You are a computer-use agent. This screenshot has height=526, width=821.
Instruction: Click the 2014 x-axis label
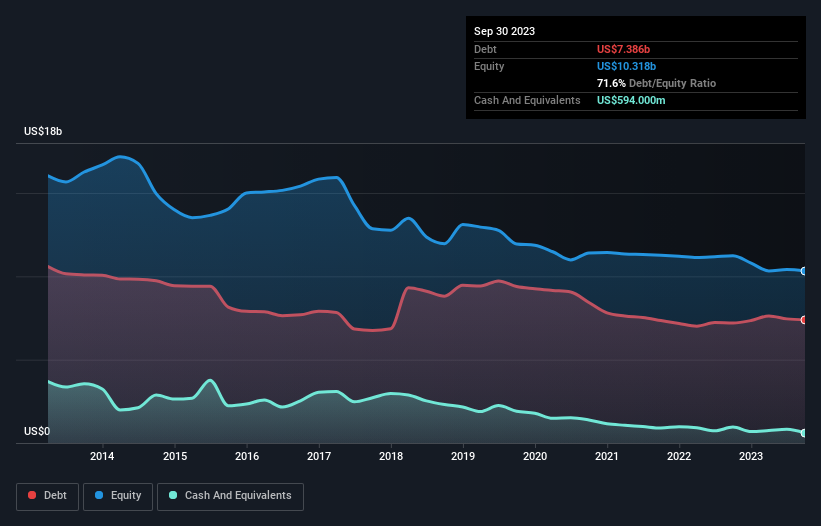pos(102,456)
